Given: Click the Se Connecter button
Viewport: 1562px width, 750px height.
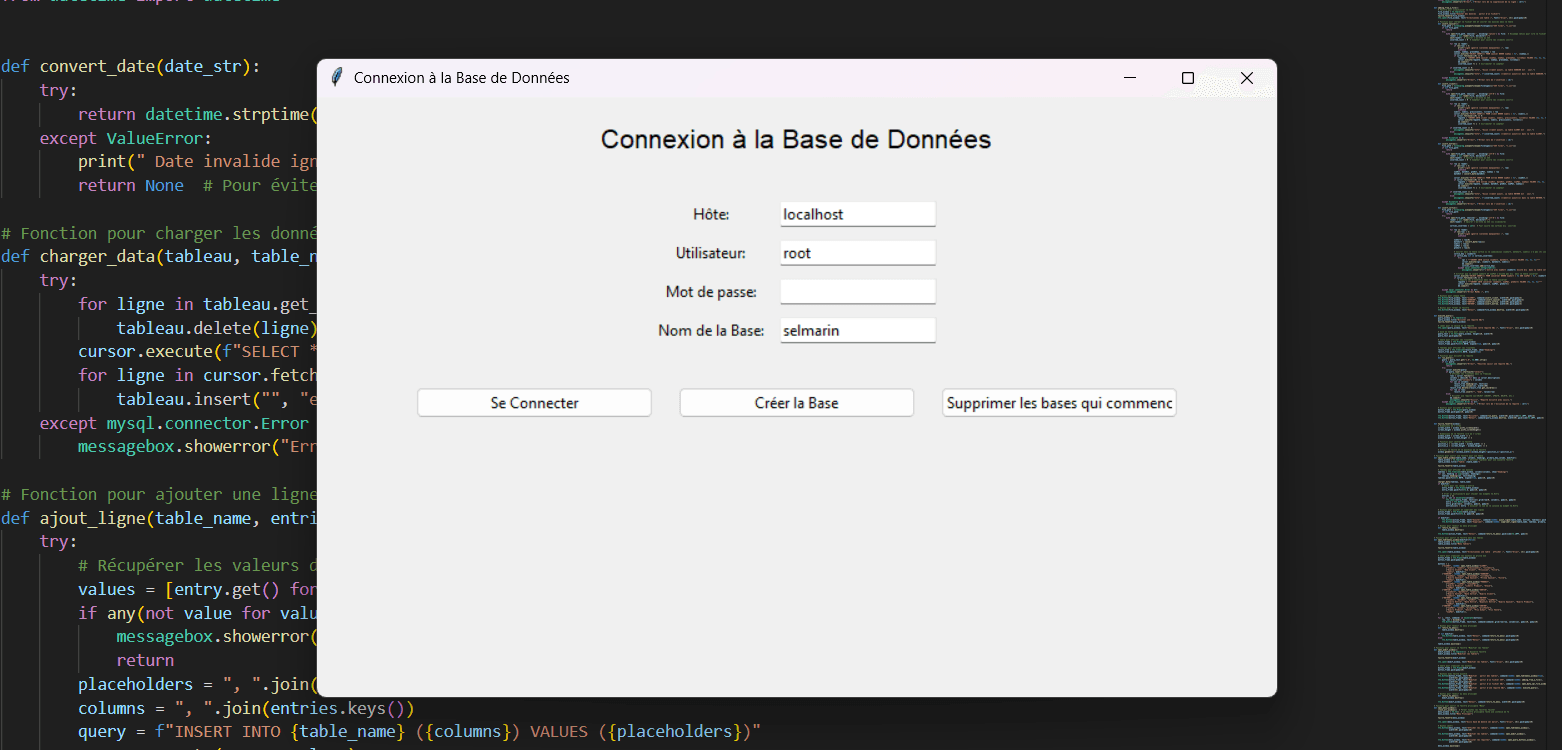Looking at the screenshot, I should pos(534,403).
